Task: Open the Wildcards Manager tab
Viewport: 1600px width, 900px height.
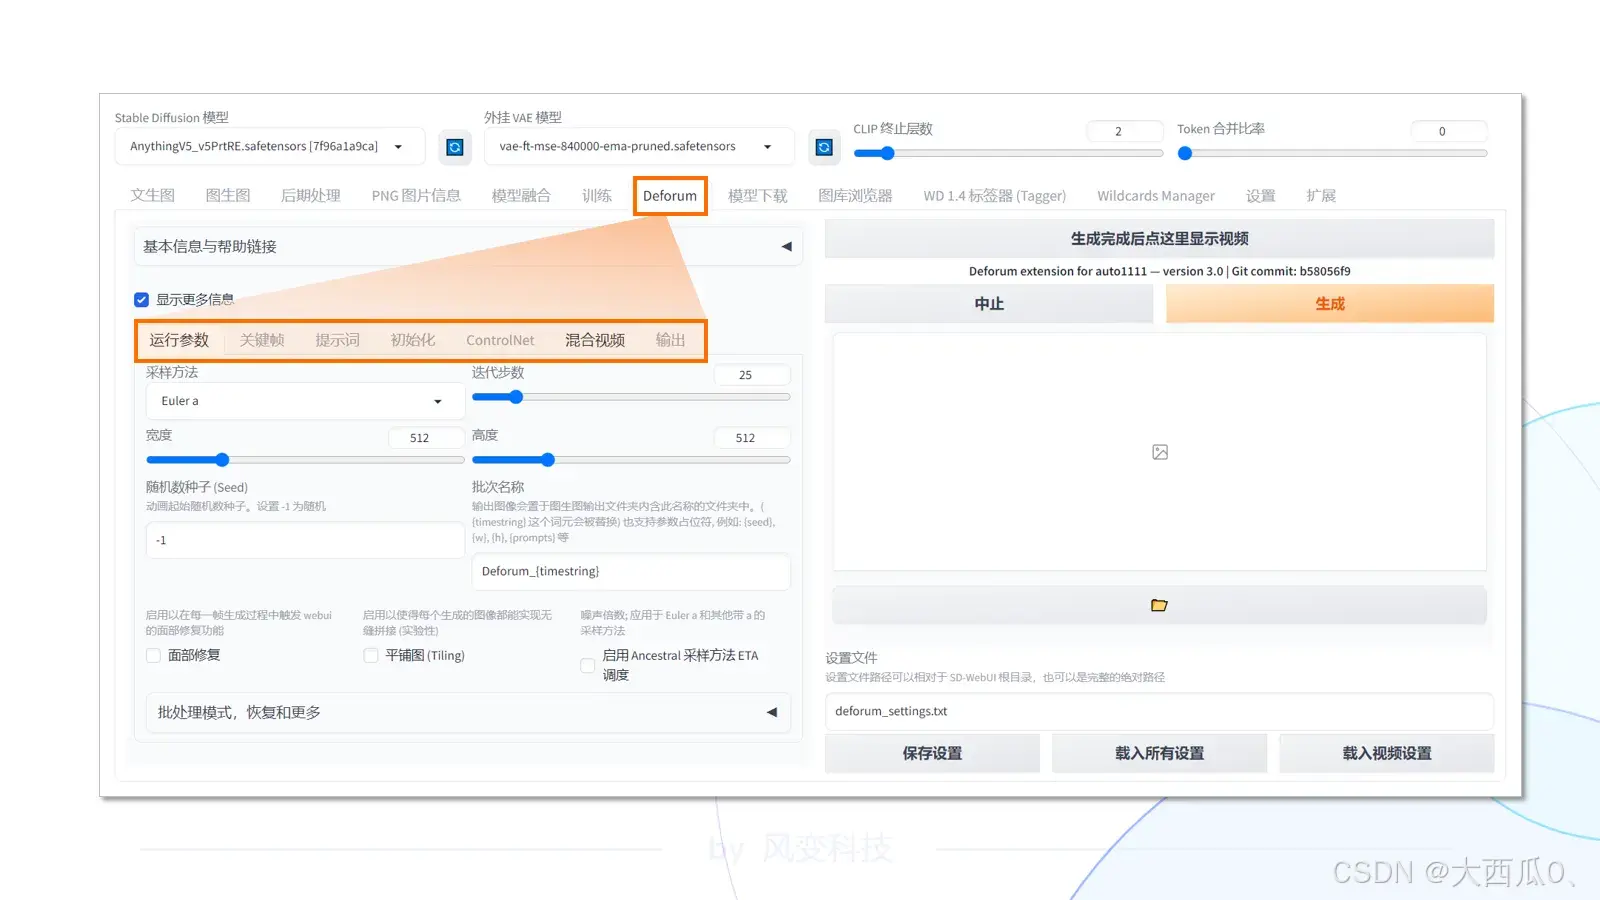Action: [1156, 196]
